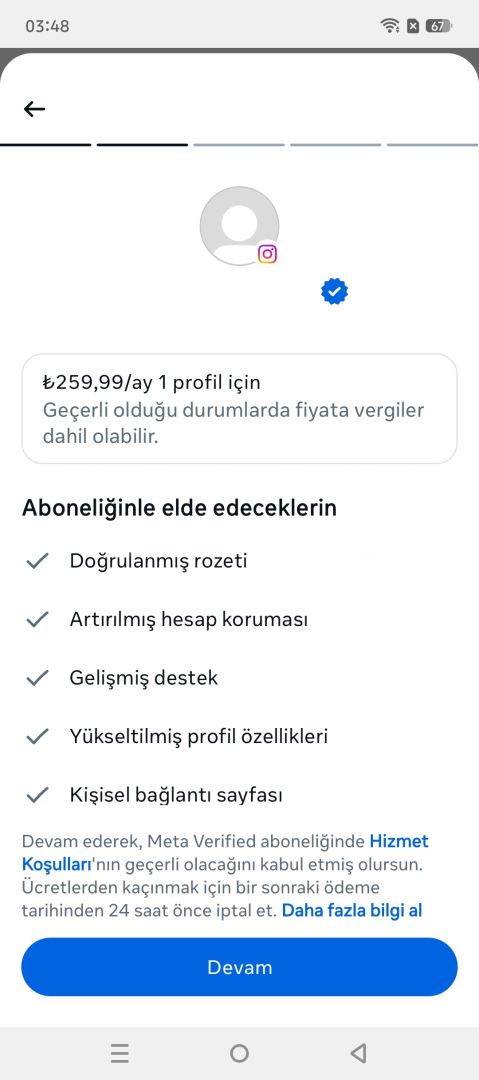This screenshot has height=1080, width=479.
Task: Click the Instagram logo badge on avatar
Action: coord(267,254)
